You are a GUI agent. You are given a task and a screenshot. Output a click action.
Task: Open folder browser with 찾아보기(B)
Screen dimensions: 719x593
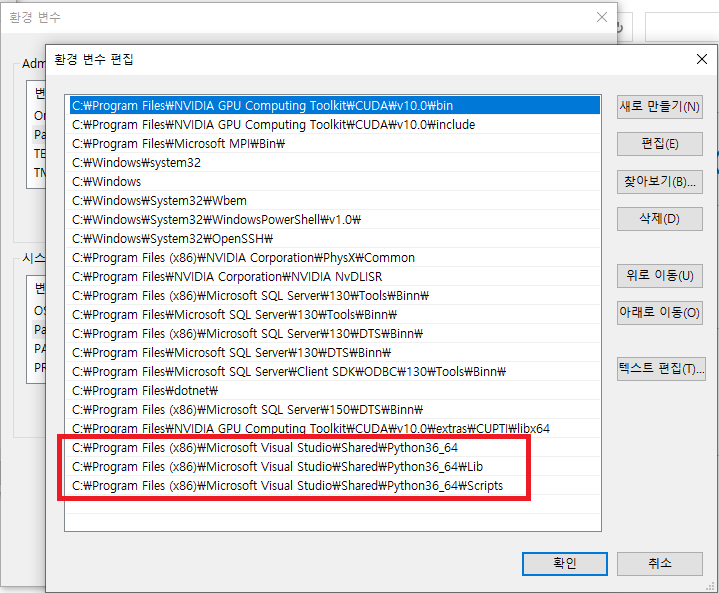659,182
